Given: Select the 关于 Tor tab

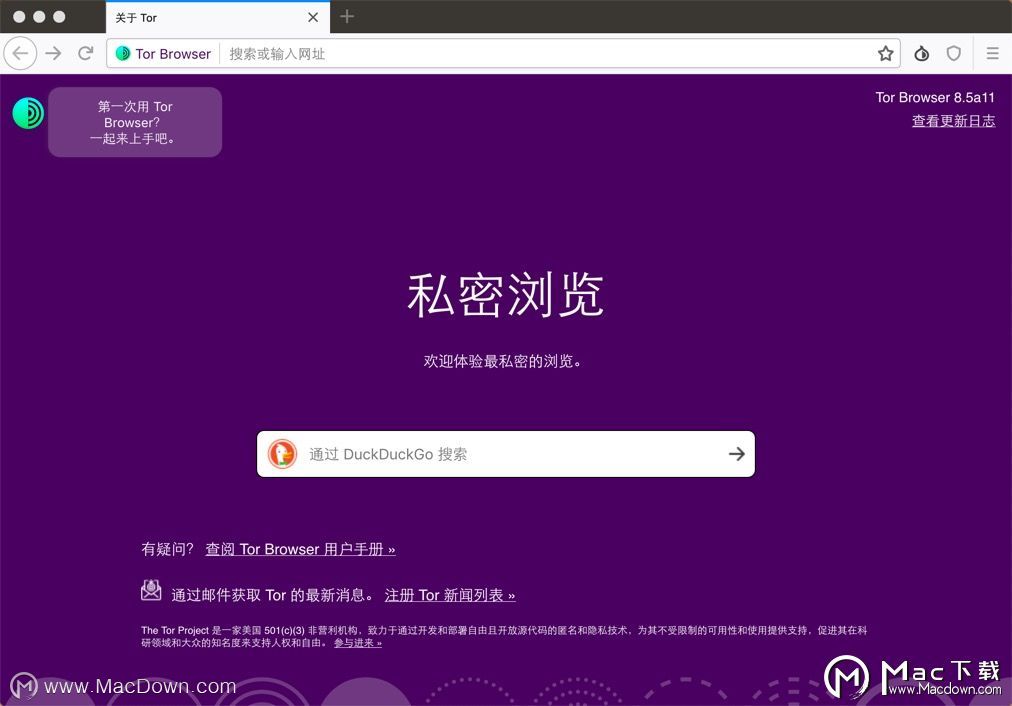Looking at the screenshot, I should pos(218,17).
